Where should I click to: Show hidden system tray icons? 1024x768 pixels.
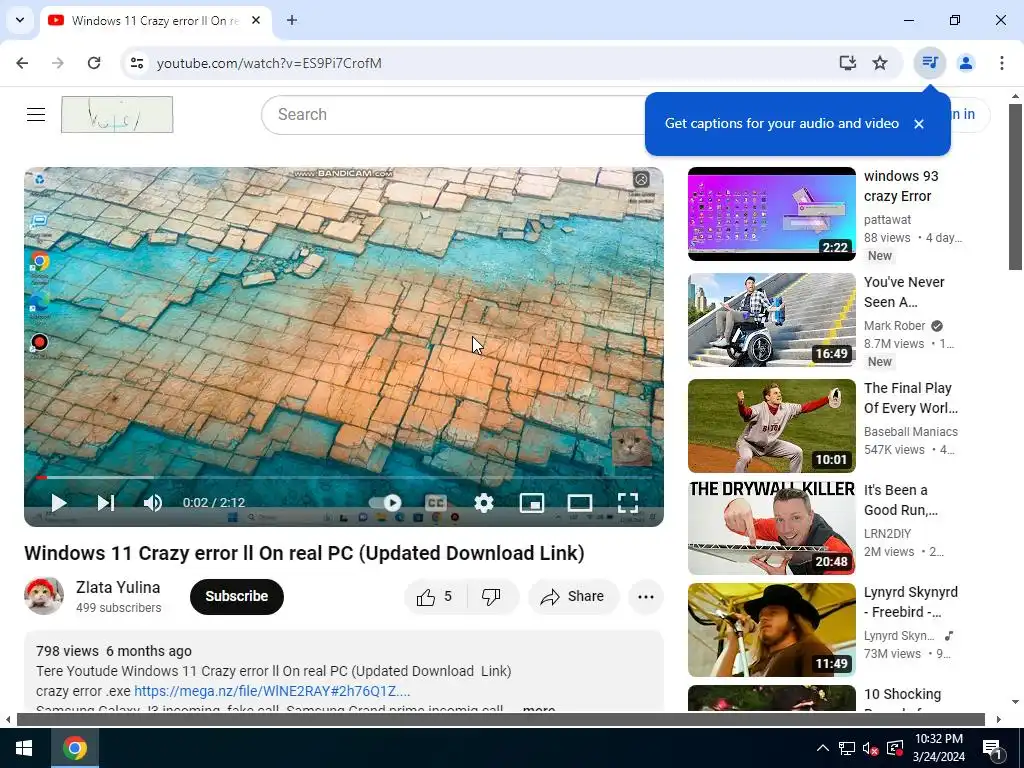823,748
